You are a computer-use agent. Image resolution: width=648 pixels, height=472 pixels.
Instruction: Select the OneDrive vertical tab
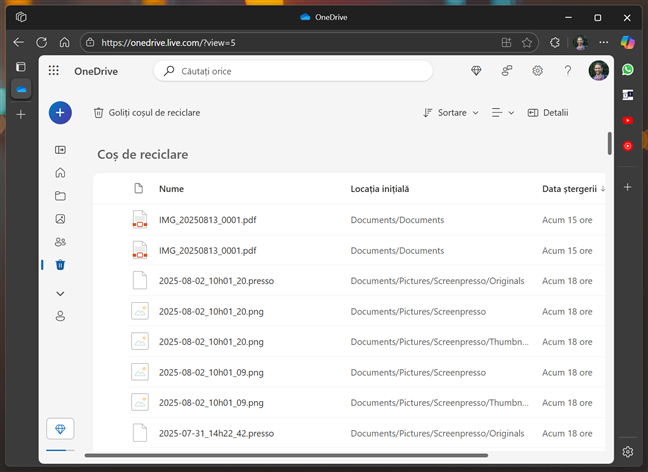(21, 89)
